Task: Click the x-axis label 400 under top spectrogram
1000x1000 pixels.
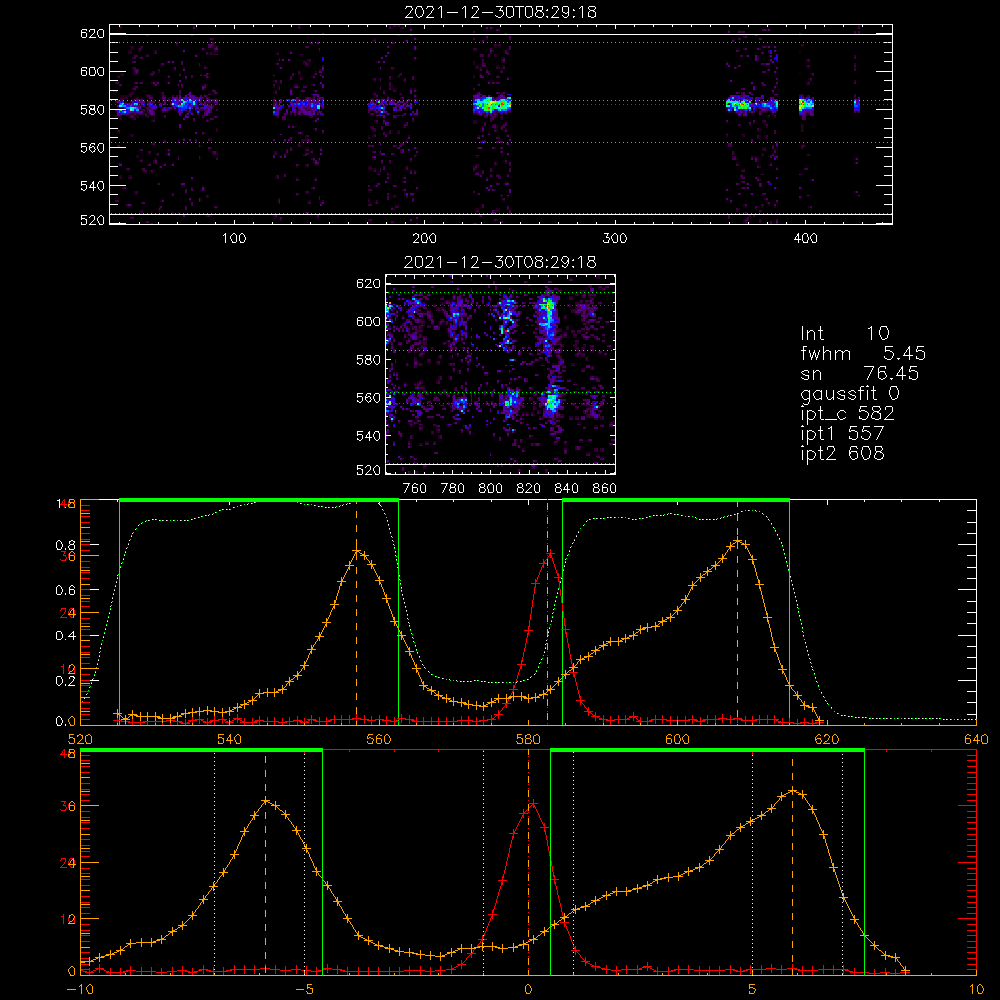Action: (x=805, y=239)
